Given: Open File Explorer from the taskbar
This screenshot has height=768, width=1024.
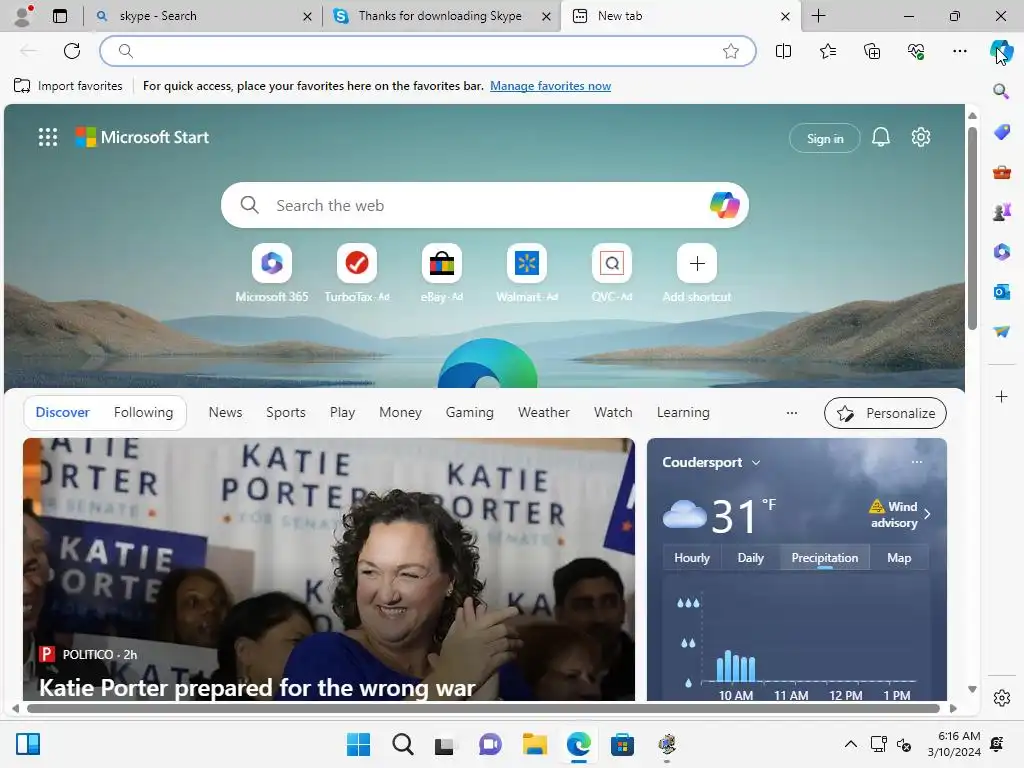Looking at the screenshot, I should (x=534, y=744).
